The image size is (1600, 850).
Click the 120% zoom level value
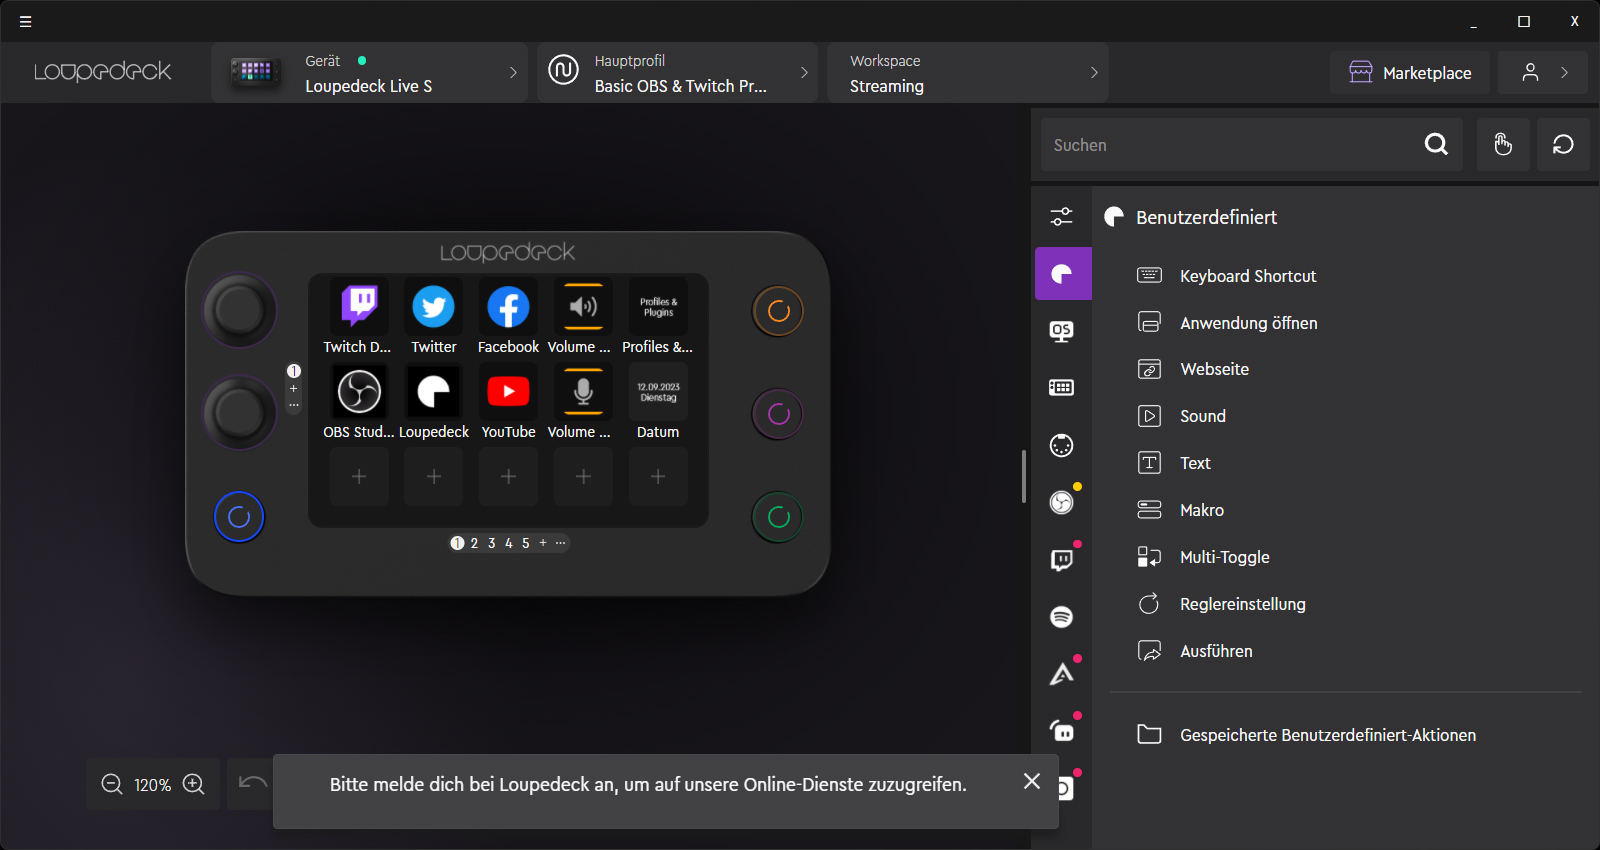click(153, 785)
